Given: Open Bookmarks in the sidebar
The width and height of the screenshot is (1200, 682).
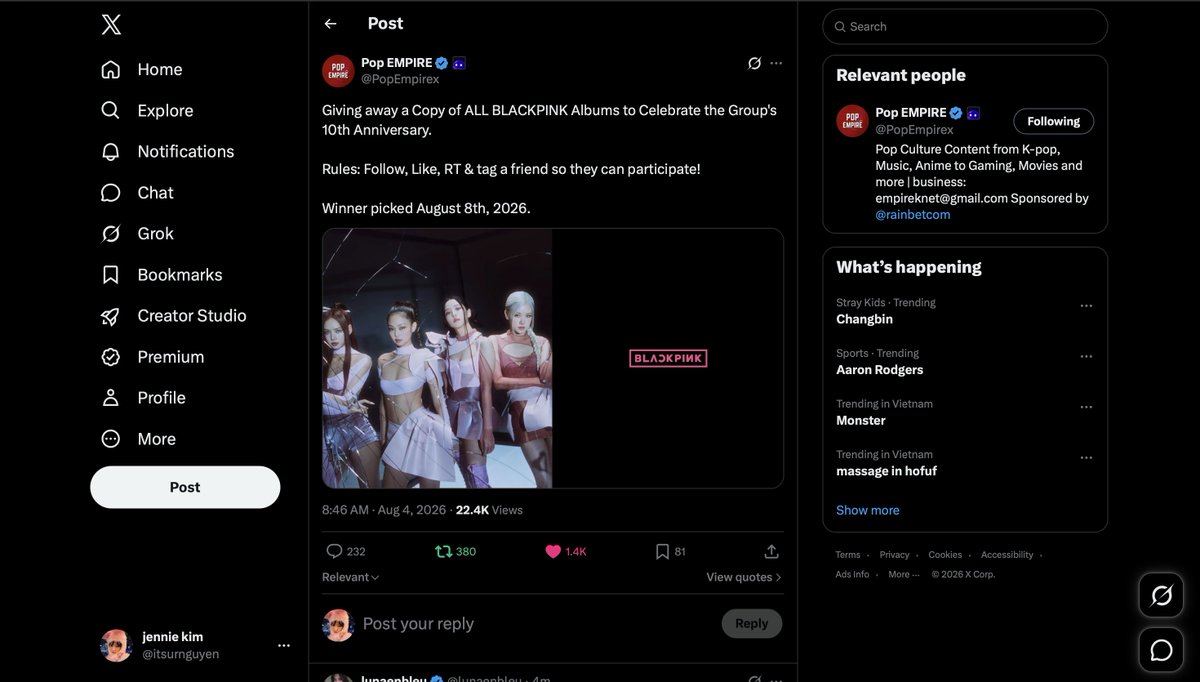Looking at the screenshot, I should coord(161,274).
